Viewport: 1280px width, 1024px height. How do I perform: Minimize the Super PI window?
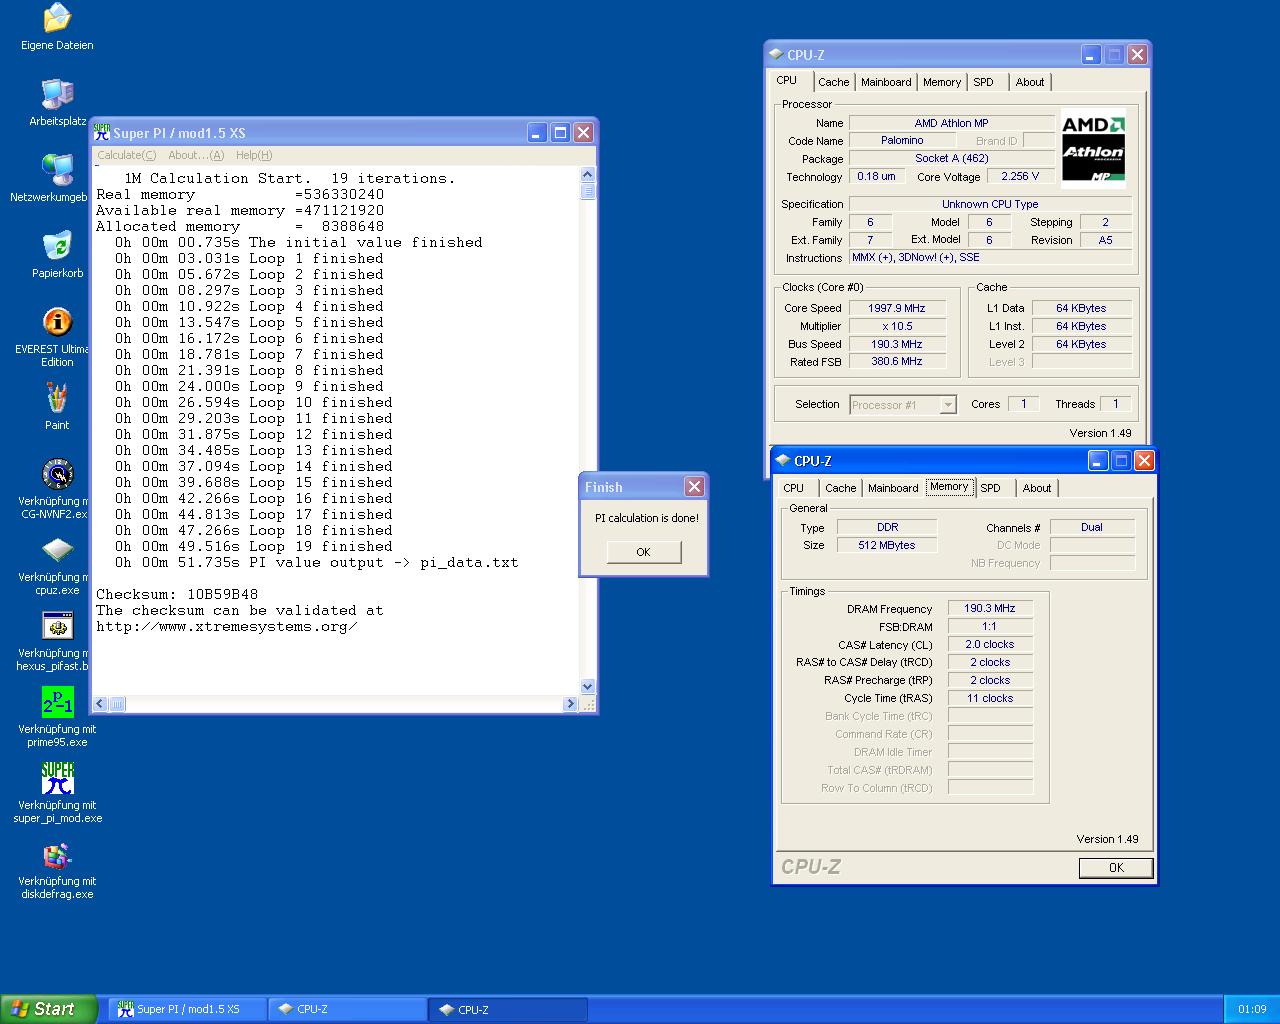538,132
